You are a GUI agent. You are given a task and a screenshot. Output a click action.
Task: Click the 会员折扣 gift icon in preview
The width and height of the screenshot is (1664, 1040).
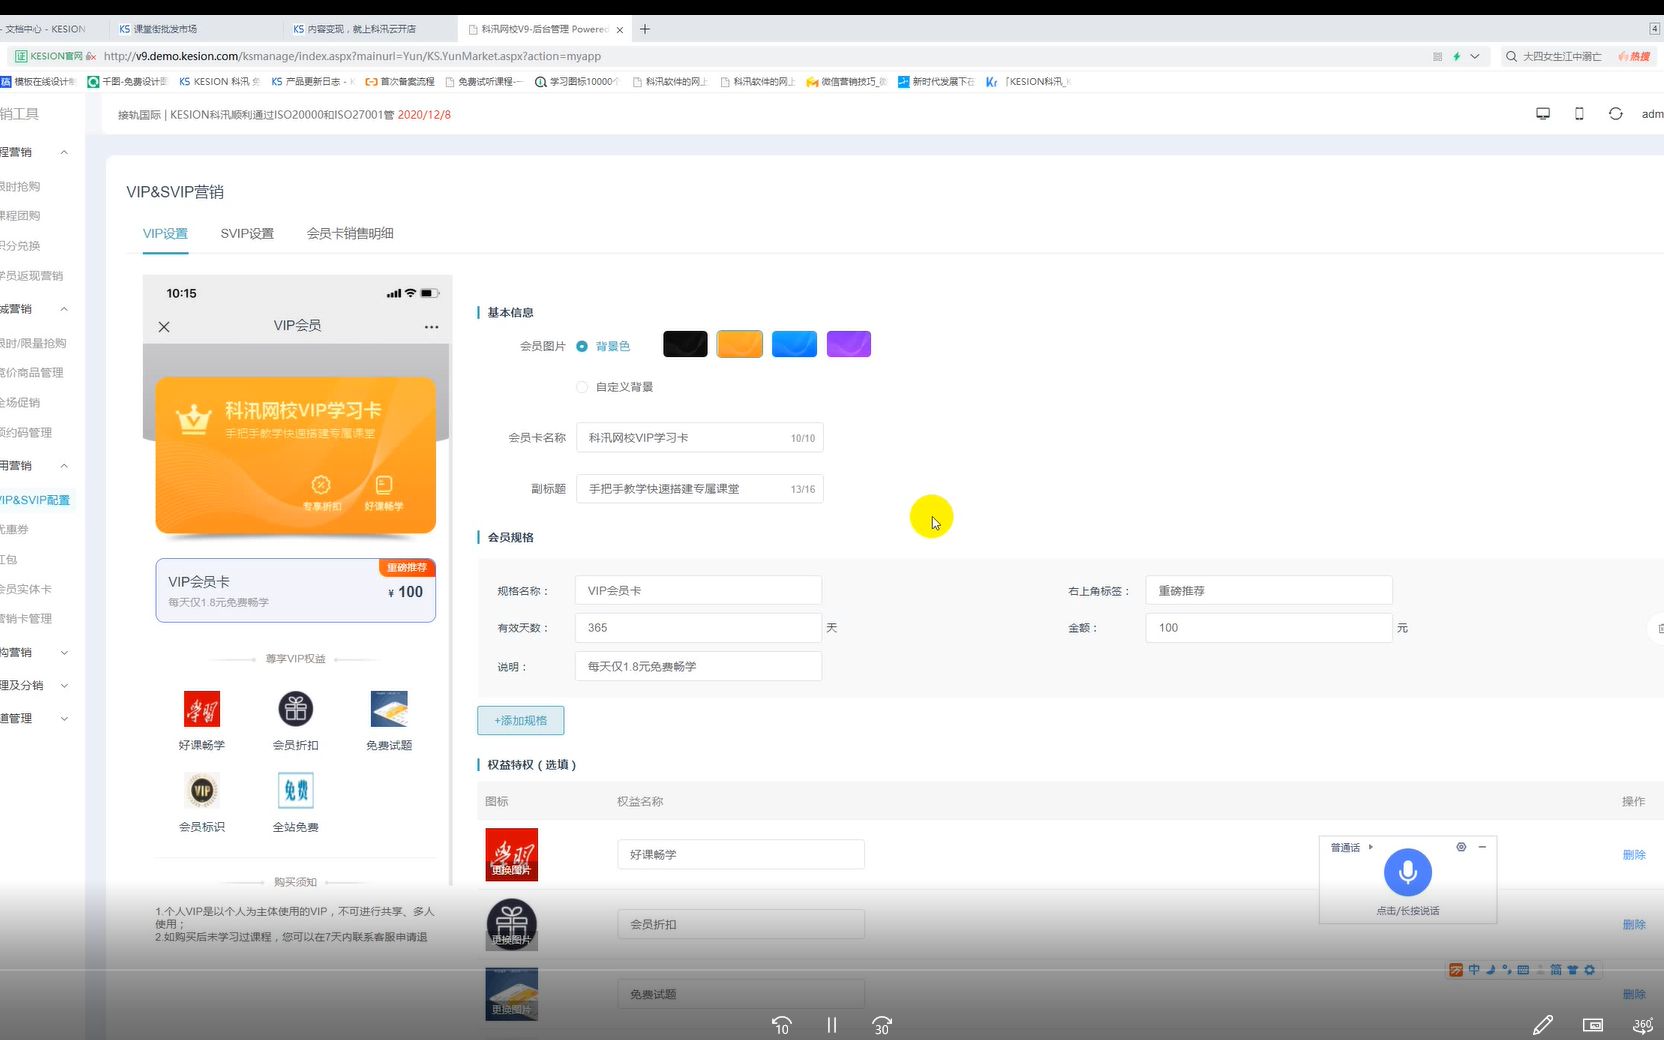click(296, 709)
